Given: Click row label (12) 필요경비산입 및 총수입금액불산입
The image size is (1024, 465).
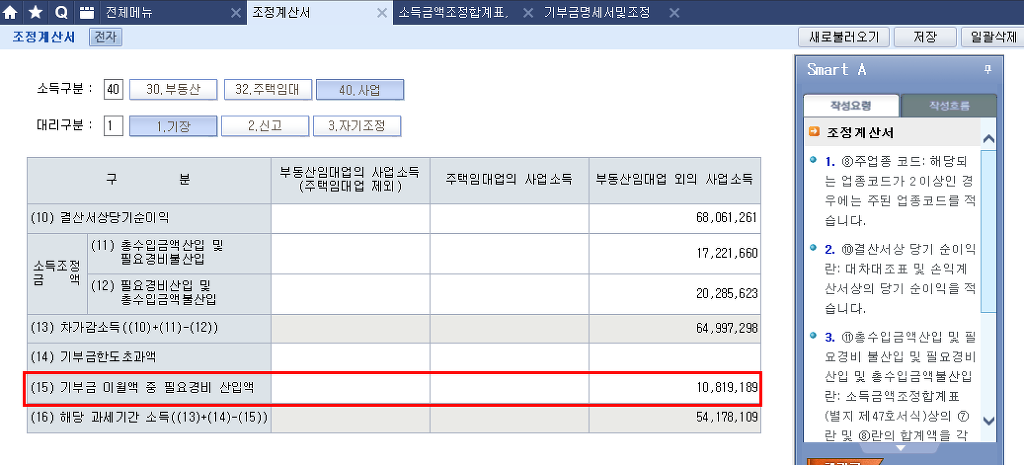Looking at the screenshot, I should (x=179, y=294).
